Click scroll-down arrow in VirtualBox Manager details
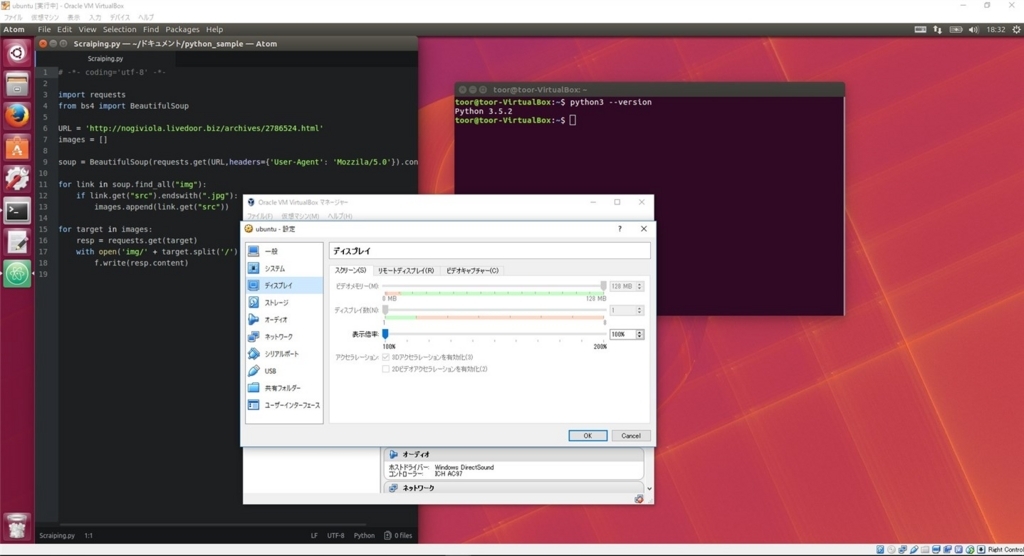Viewport: 1024px width, 556px height. coord(648,488)
